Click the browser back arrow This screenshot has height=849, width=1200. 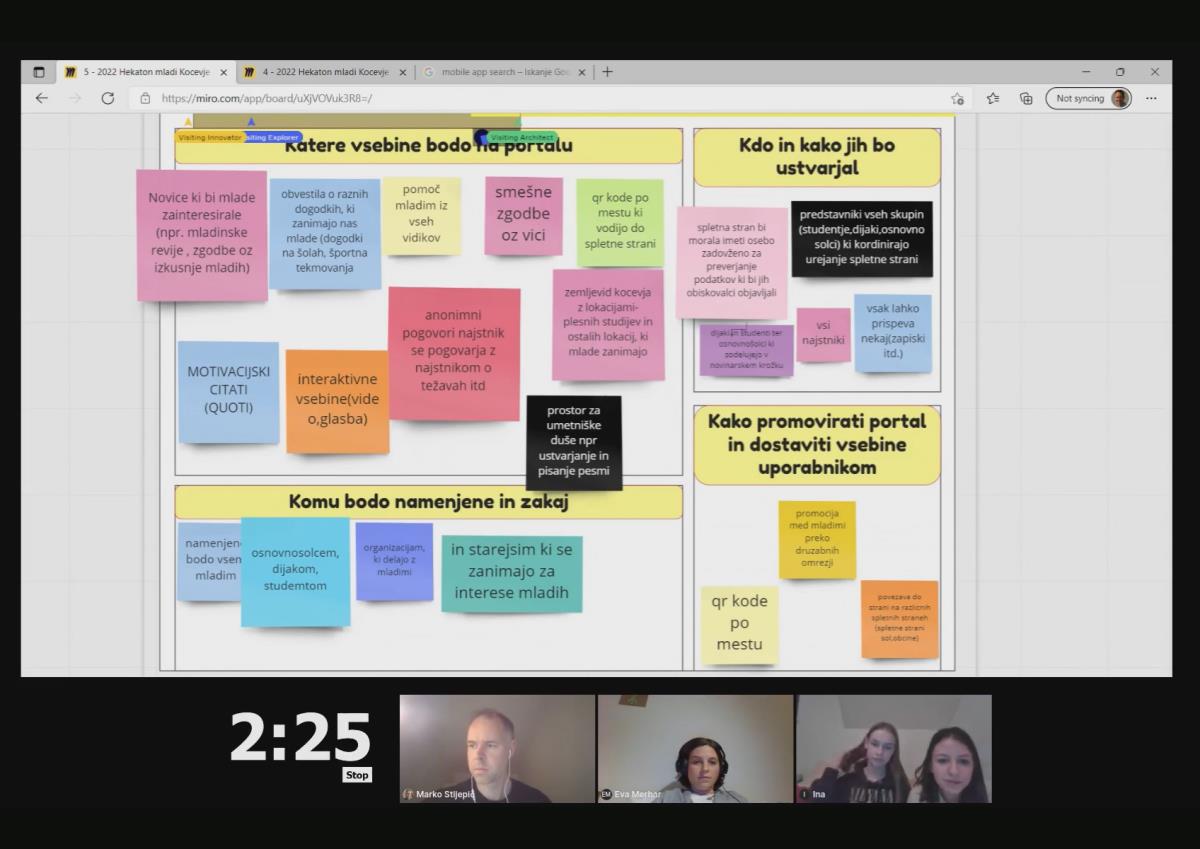click(41, 98)
